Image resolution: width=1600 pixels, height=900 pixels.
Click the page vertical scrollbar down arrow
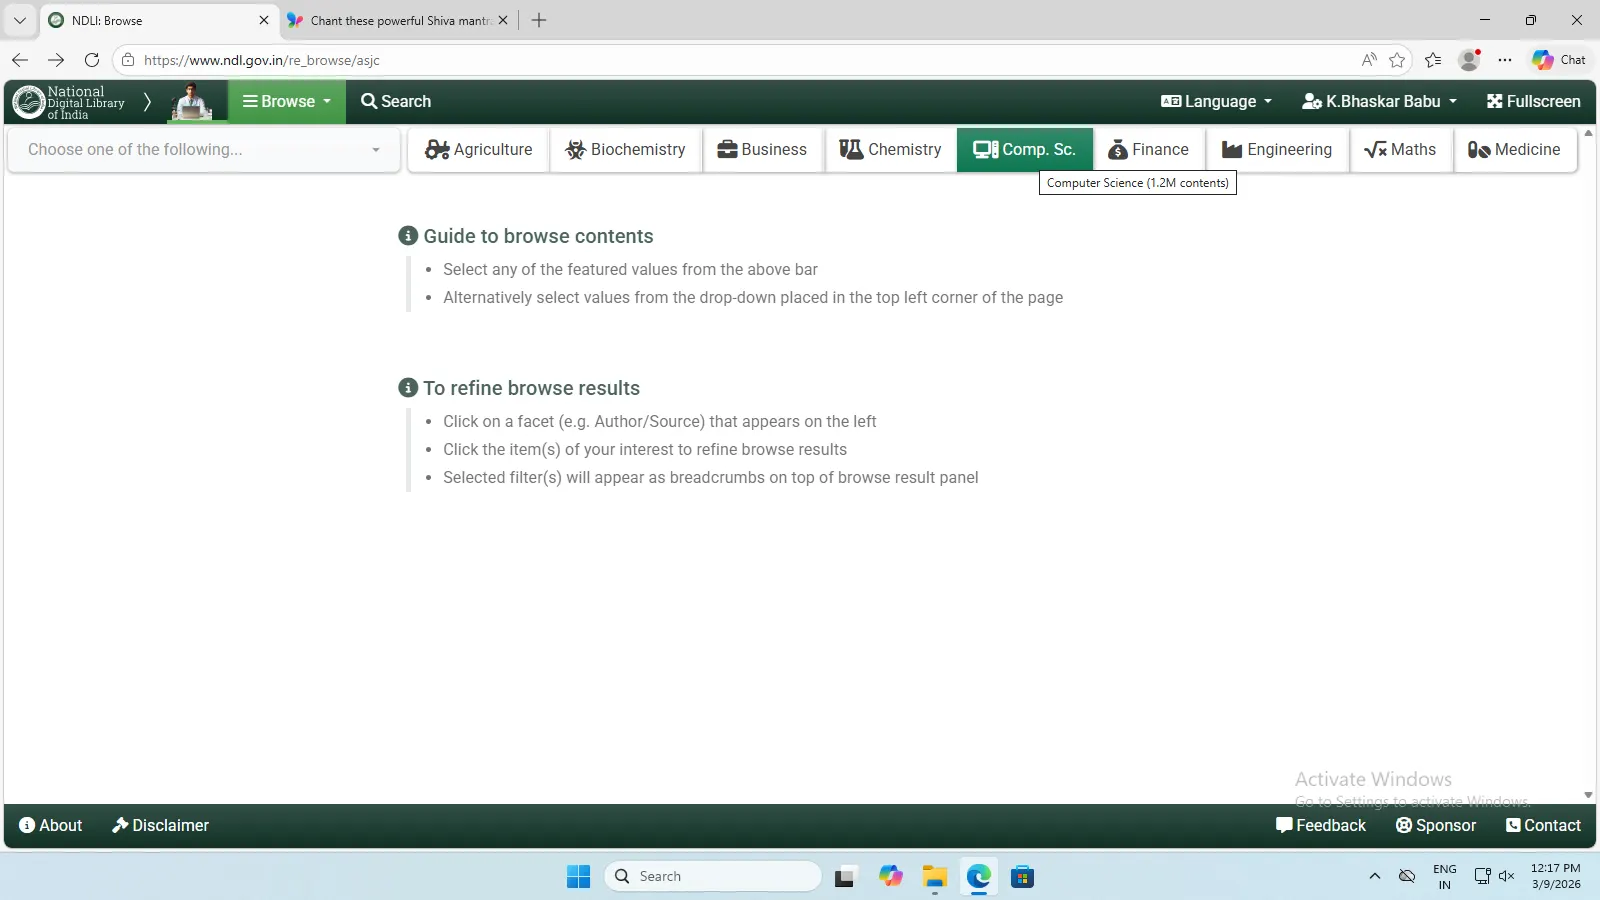coord(1588,796)
